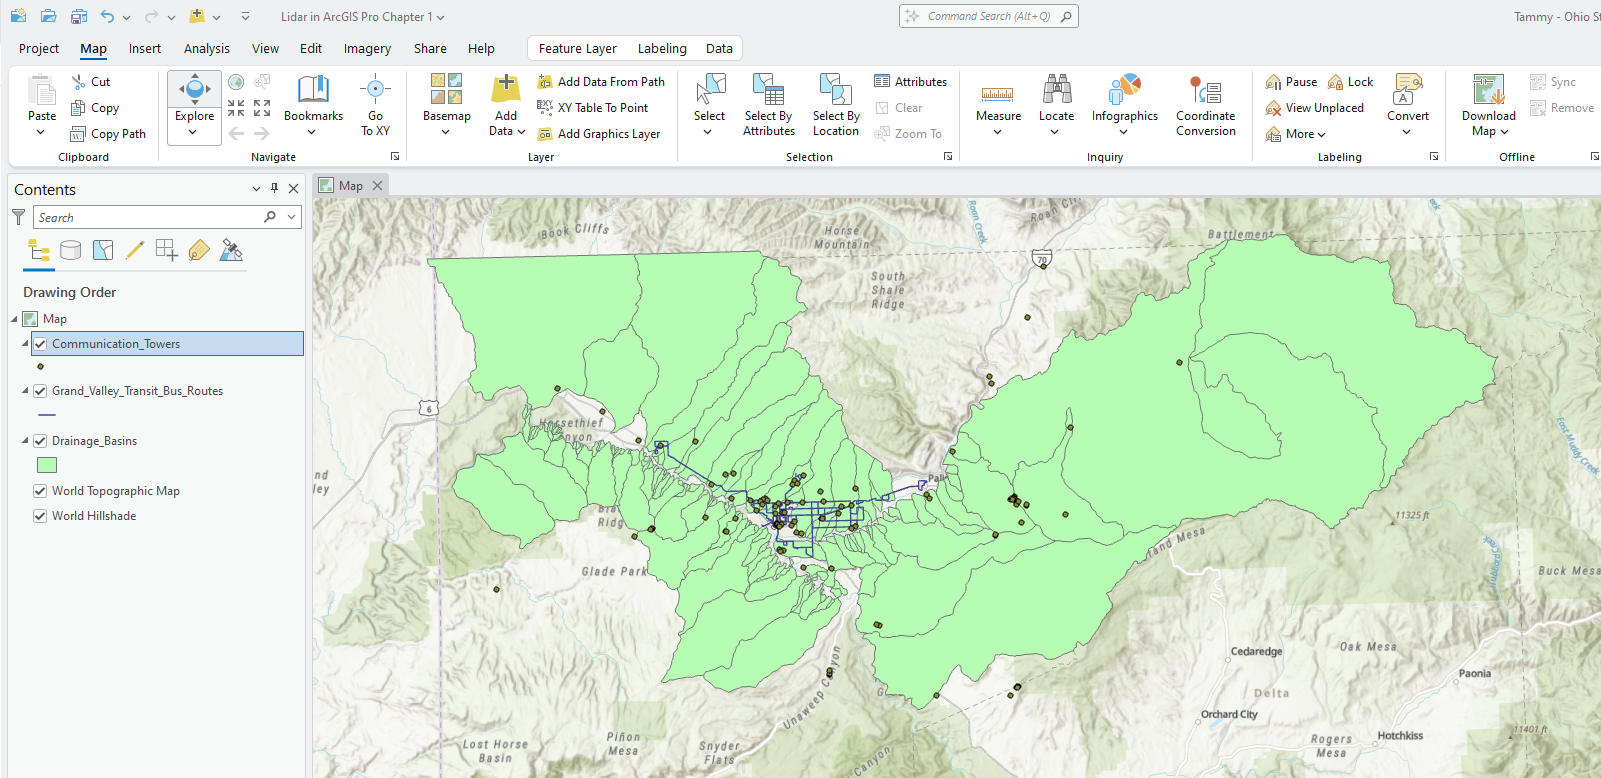Click the Infographics icon

pyautogui.click(x=1124, y=90)
